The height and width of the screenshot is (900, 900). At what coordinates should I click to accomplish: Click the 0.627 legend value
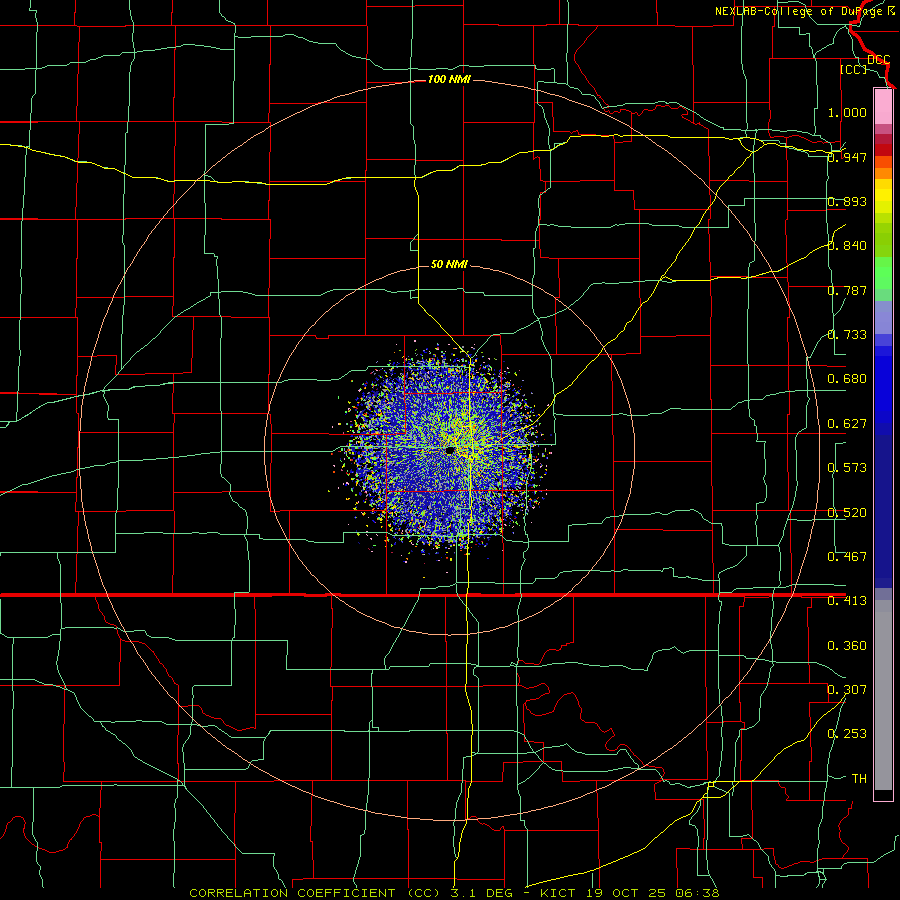(x=847, y=424)
